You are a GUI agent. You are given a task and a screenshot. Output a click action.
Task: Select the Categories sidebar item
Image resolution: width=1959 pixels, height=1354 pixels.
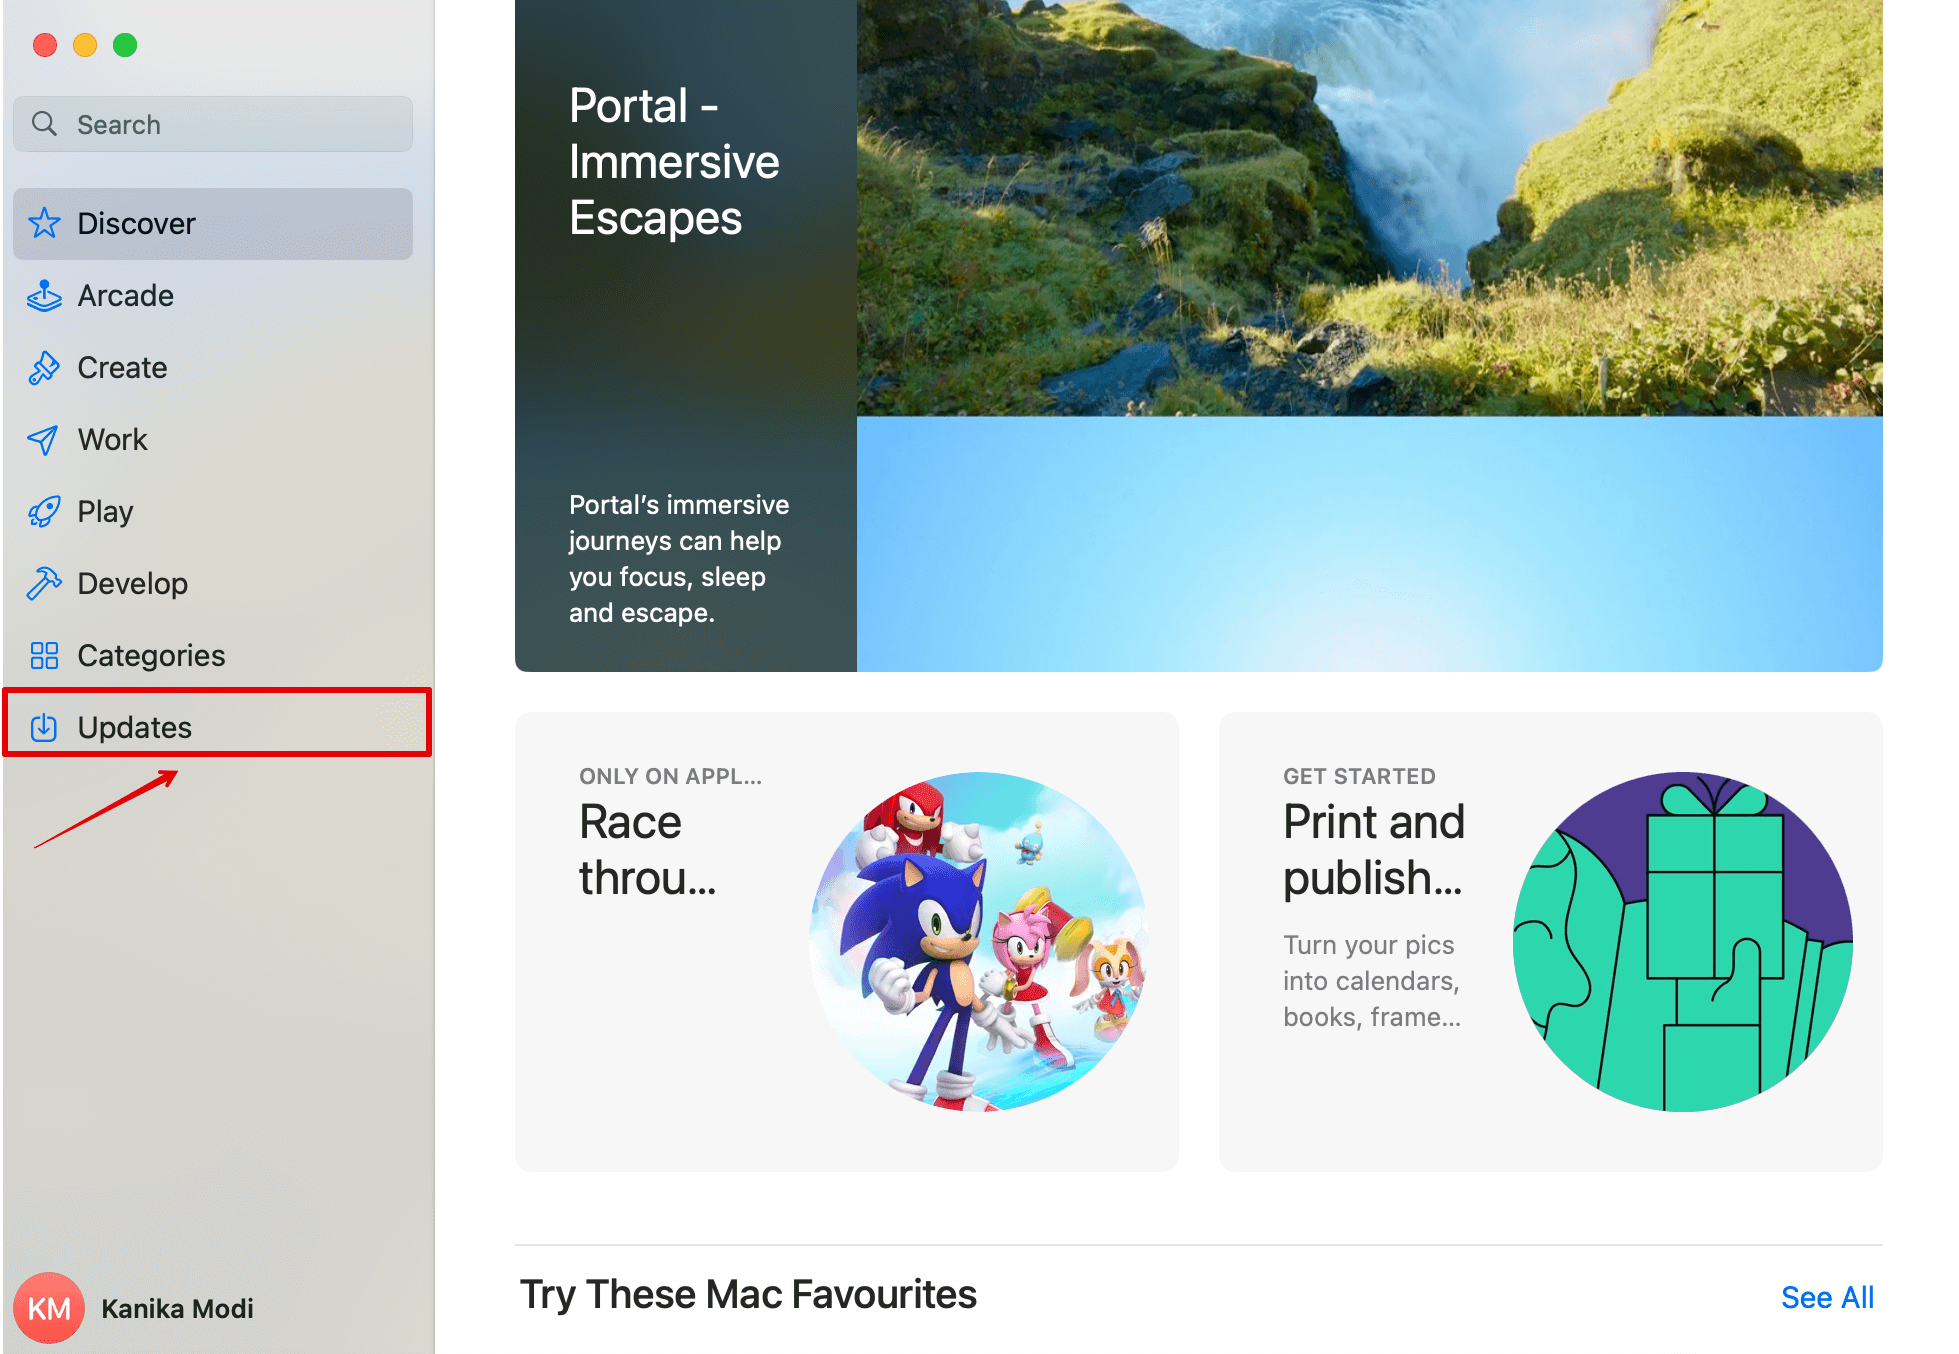pyautogui.click(x=151, y=655)
